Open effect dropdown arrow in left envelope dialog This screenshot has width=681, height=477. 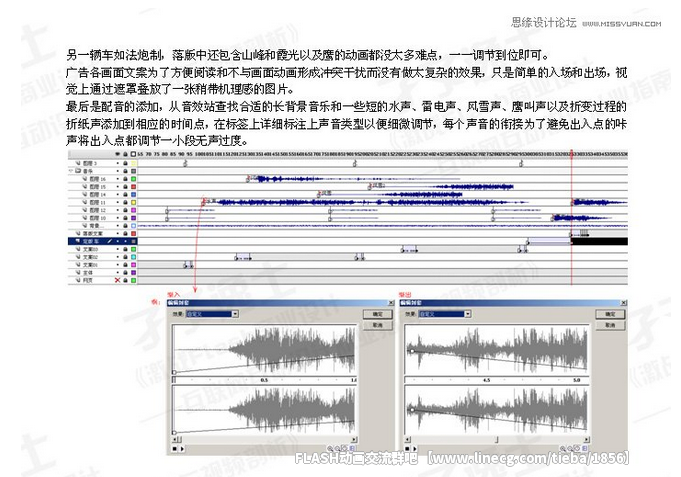click(235, 314)
